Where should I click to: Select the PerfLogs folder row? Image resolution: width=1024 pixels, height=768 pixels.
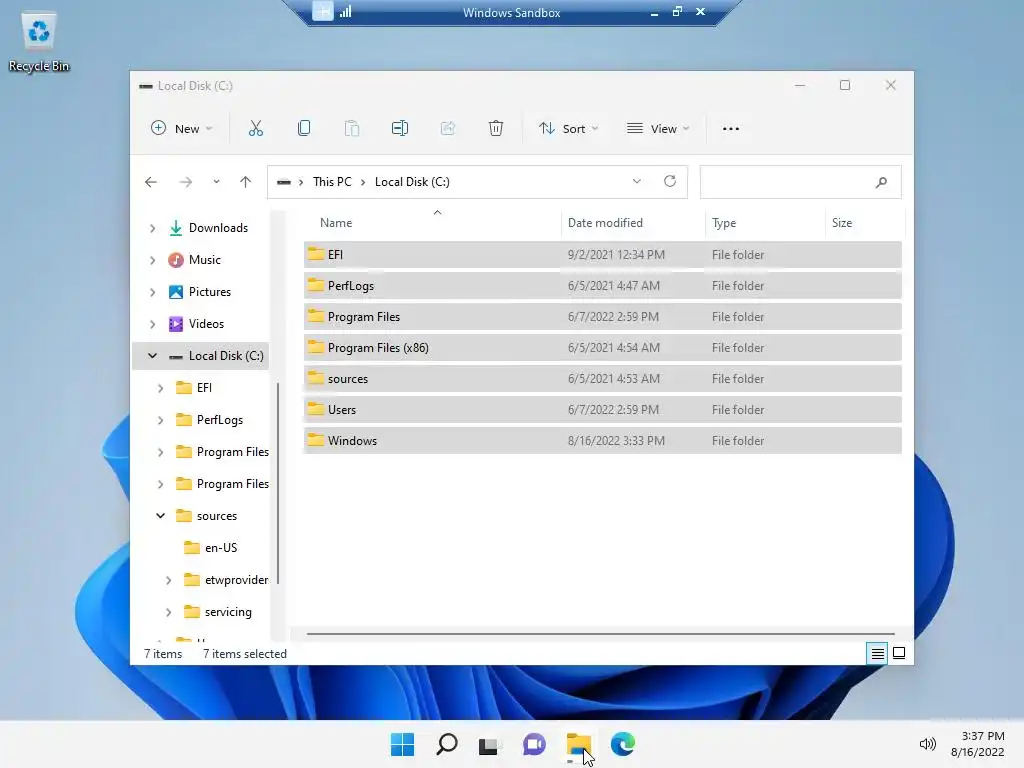pos(602,286)
